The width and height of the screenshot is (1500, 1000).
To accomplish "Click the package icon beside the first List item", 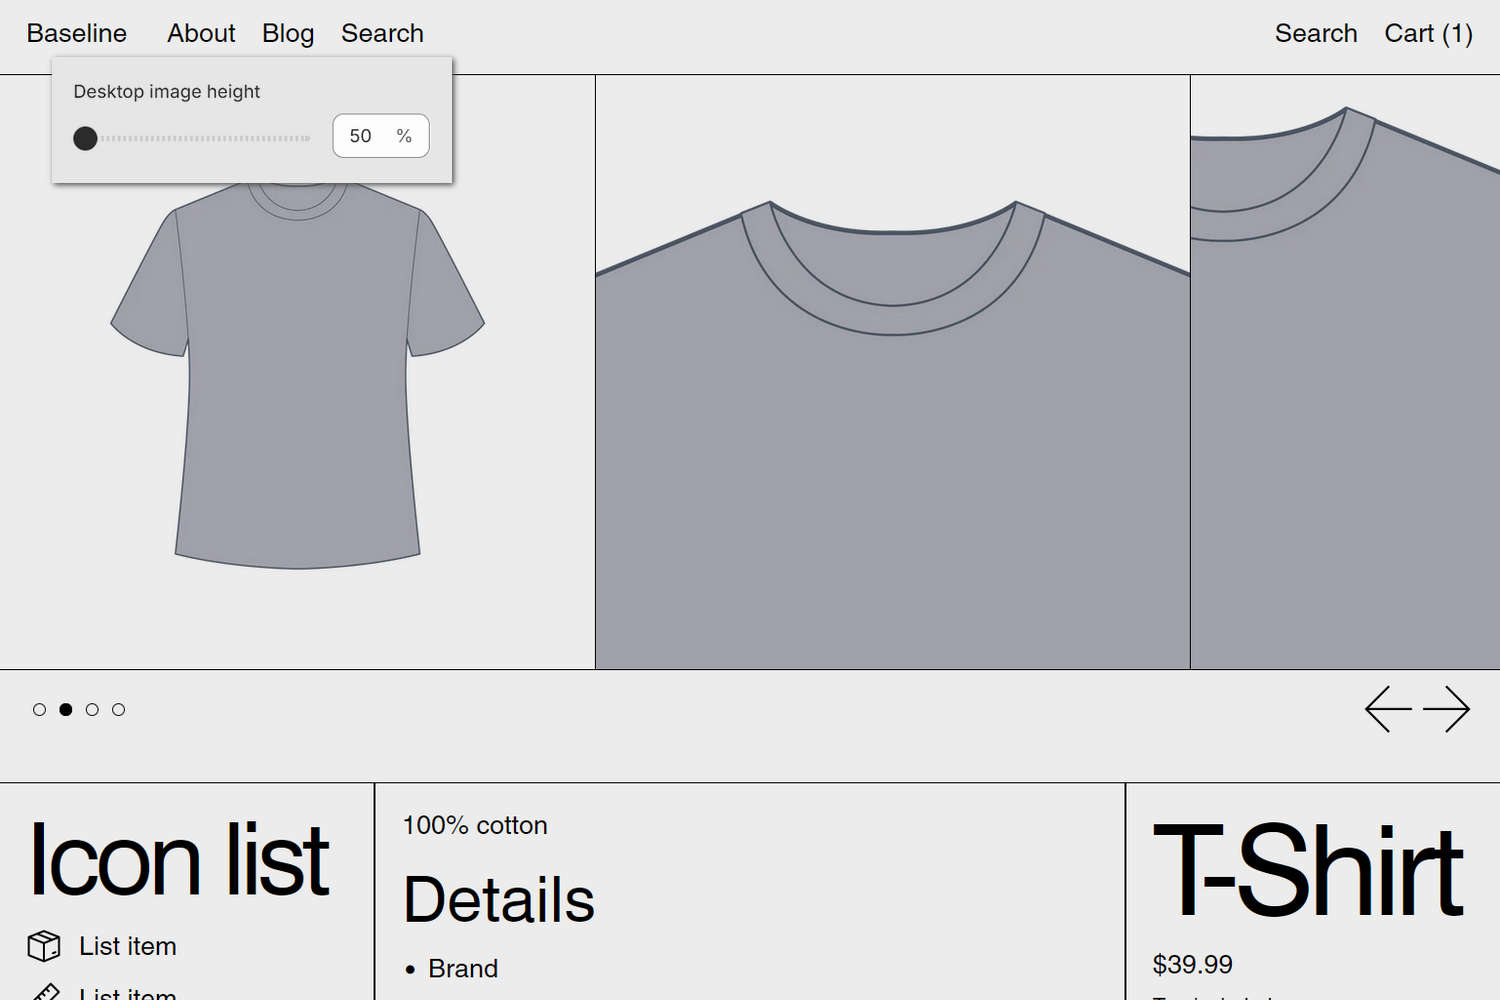I will tap(44, 945).
